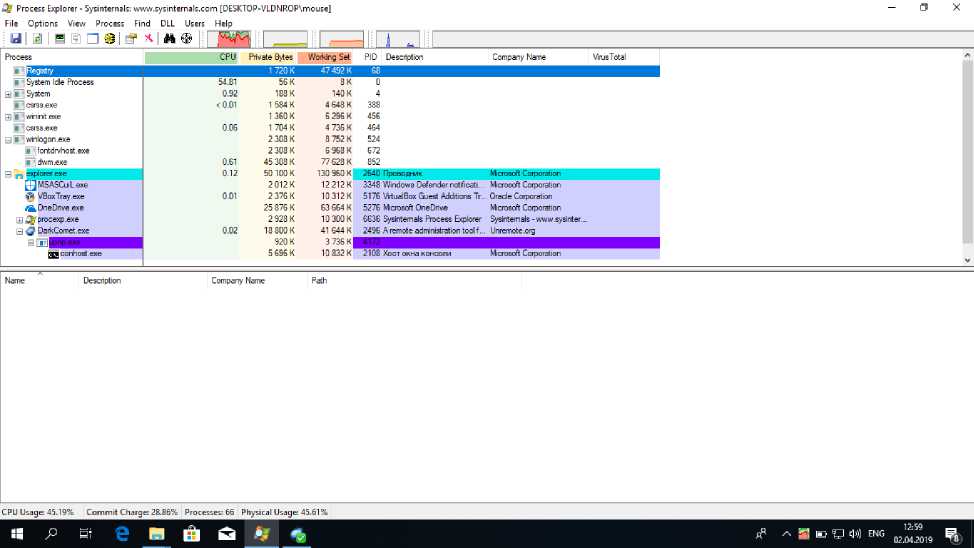Sort by the Process column header
The height and width of the screenshot is (548, 974).
pyautogui.click(x=72, y=57)
